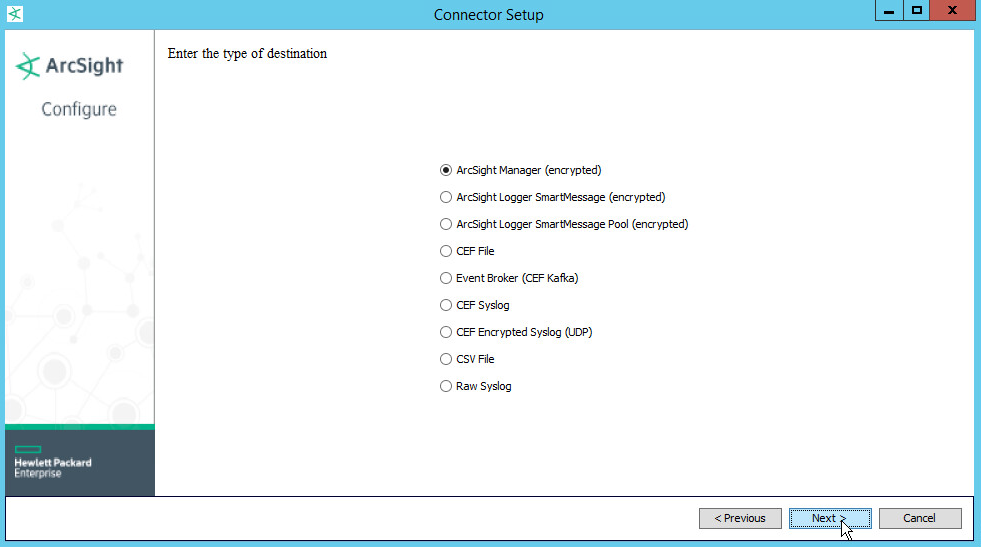The width and height of the screenshot is (981, 547).
Task: Click the 'Enter the type of destination' heading
Action: (x=247, y=54)
